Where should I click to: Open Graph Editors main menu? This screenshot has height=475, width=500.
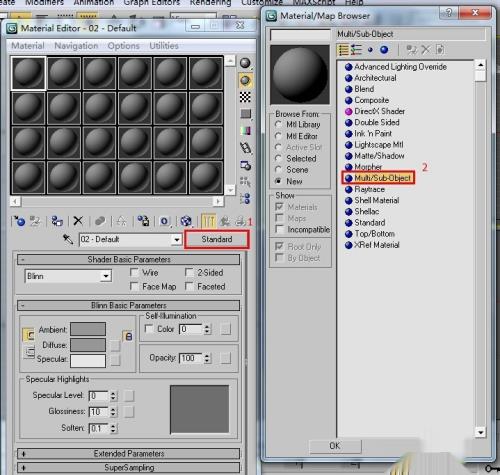click(x=152, y=3)
